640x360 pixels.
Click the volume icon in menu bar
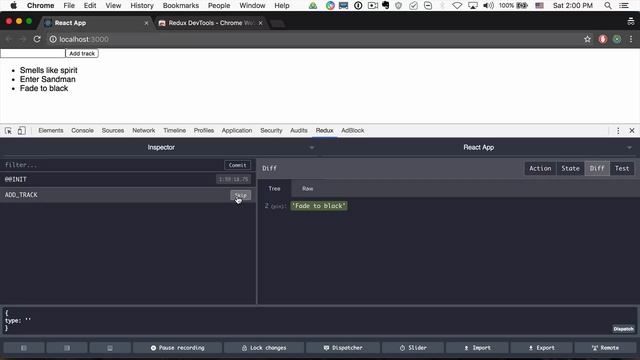coord(488,5)
